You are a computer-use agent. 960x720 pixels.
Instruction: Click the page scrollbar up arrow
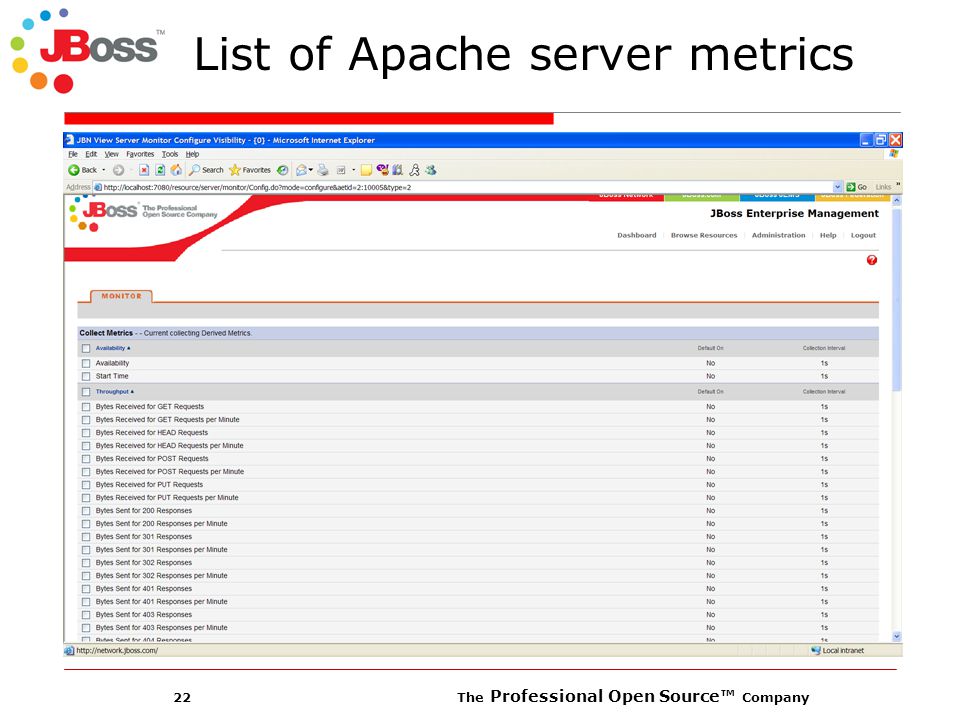tap(896, 200)
